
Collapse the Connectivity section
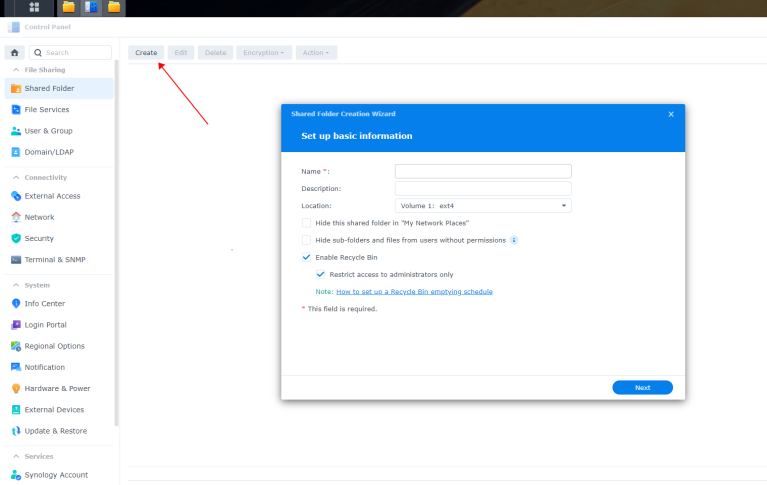coord(16,177)
